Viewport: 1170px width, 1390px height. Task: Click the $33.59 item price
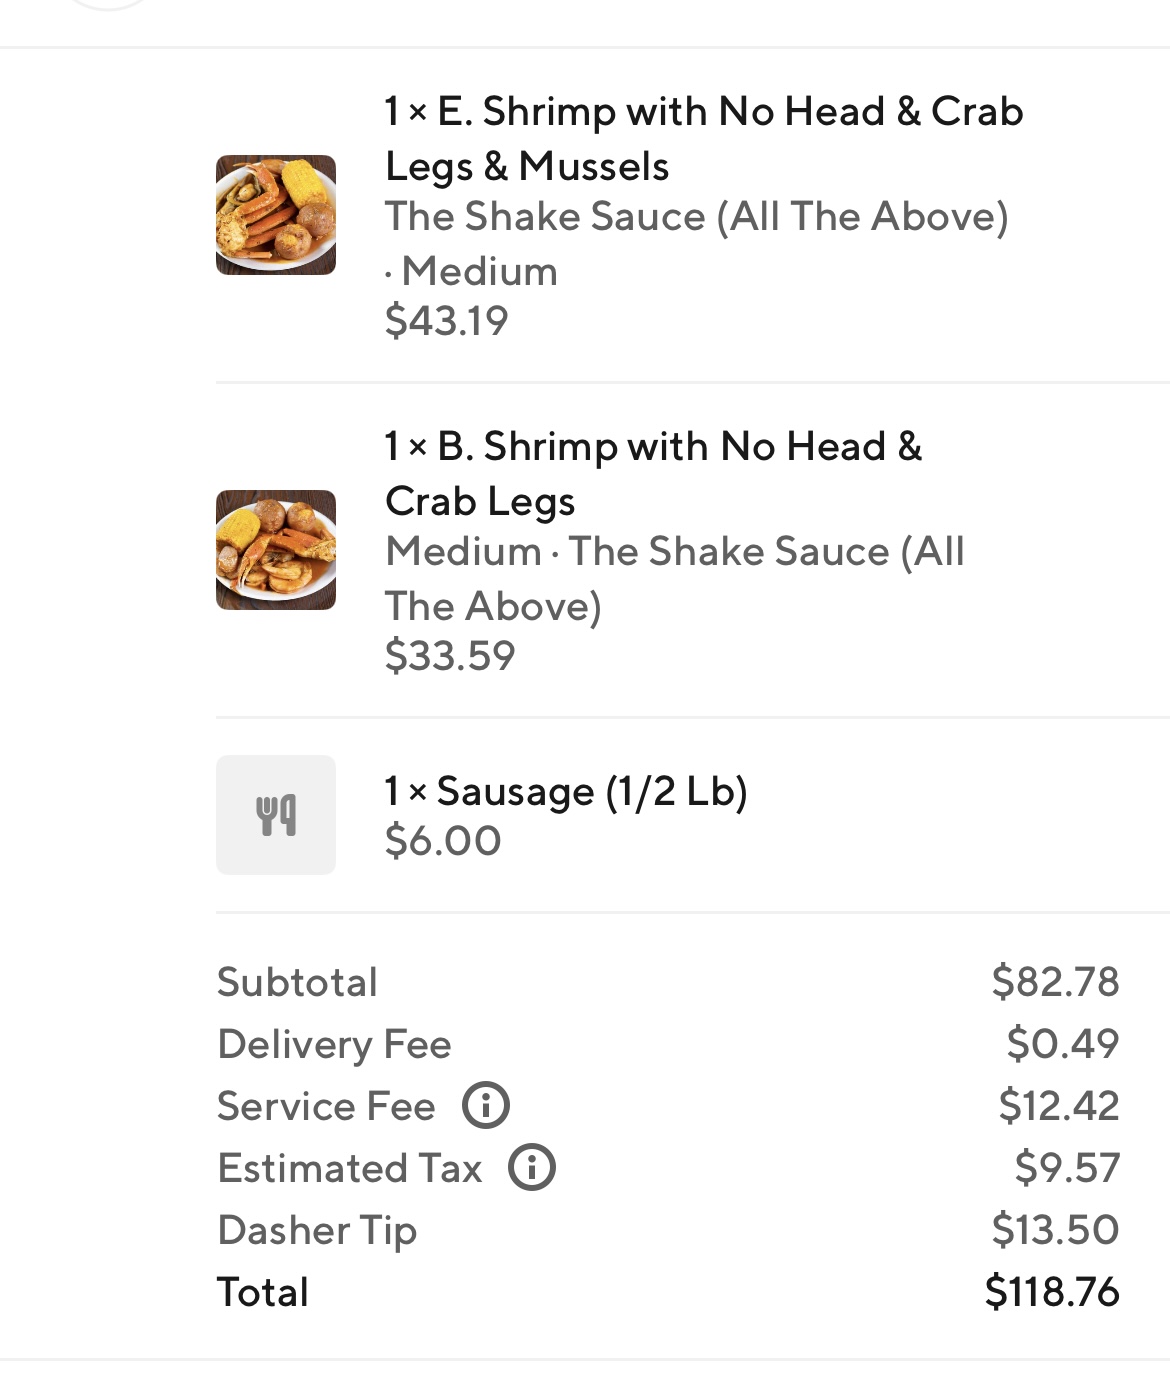point(450,656)
